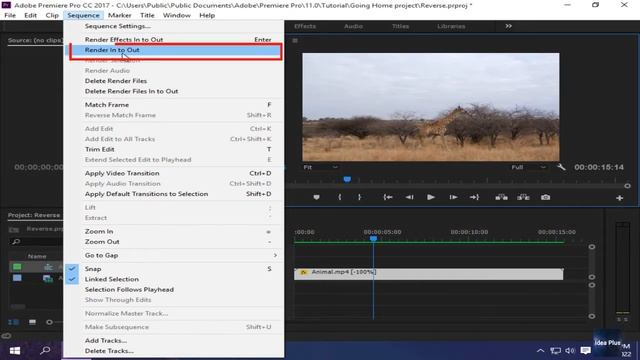Open the Button Editor plus icon
640x360 pixels.
click(x=620, y=198)
